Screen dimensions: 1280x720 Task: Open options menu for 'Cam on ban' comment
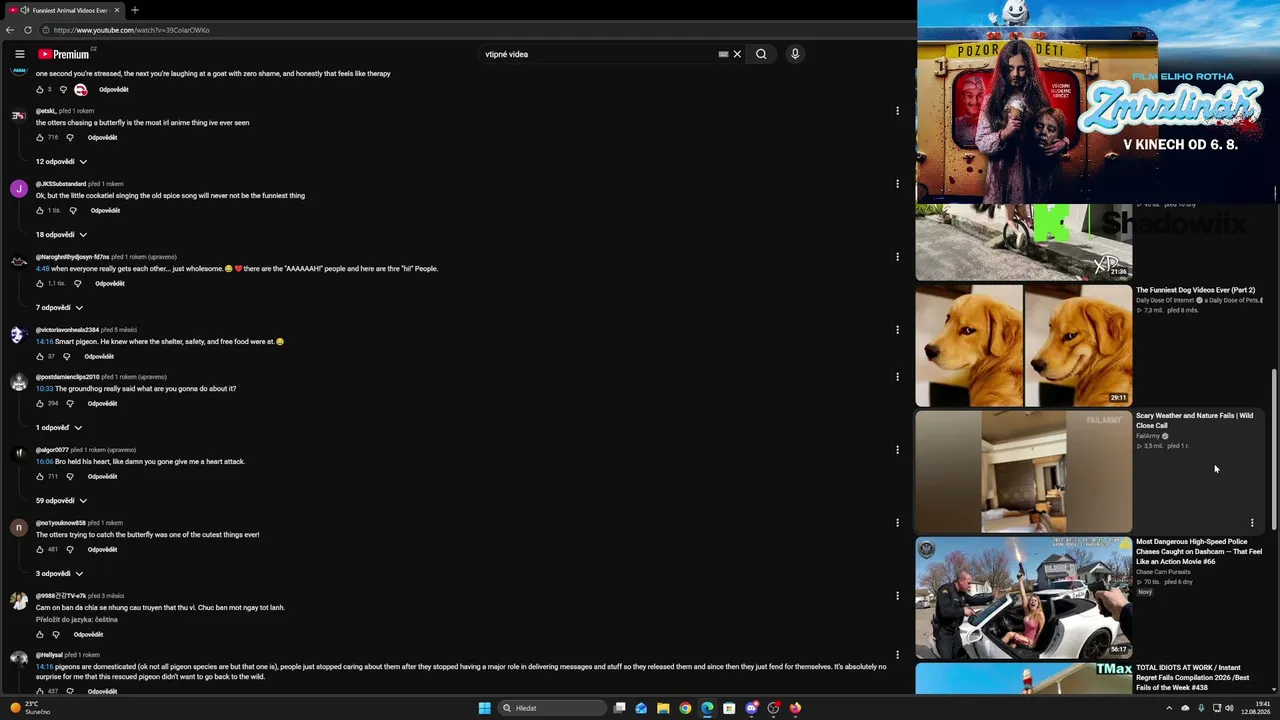[897, 596]
